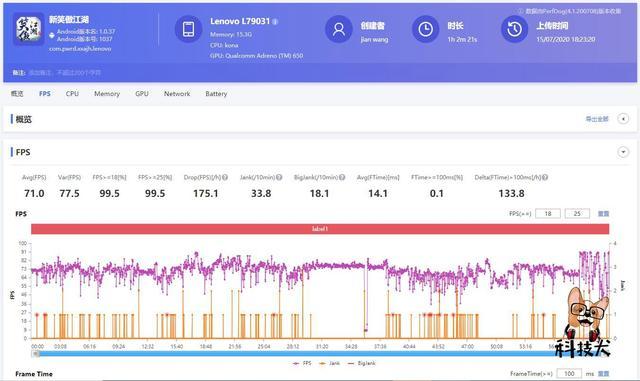Click the Android version icon

52,36
